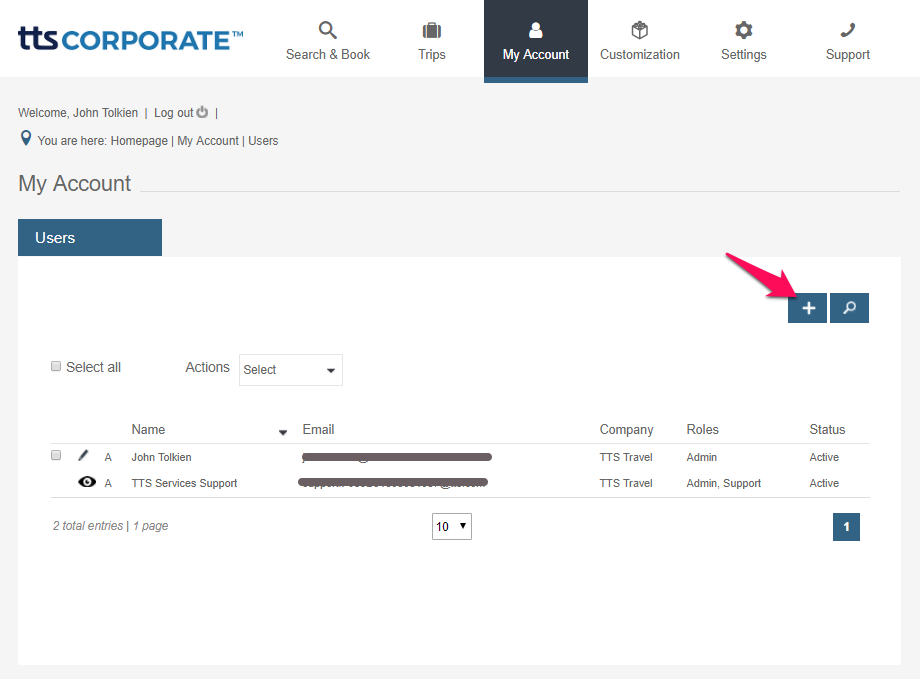Screen dimensions: 920x679
Task: Tick the checkbox beside John Tolkien row
Action: click(x=57, y=455)
